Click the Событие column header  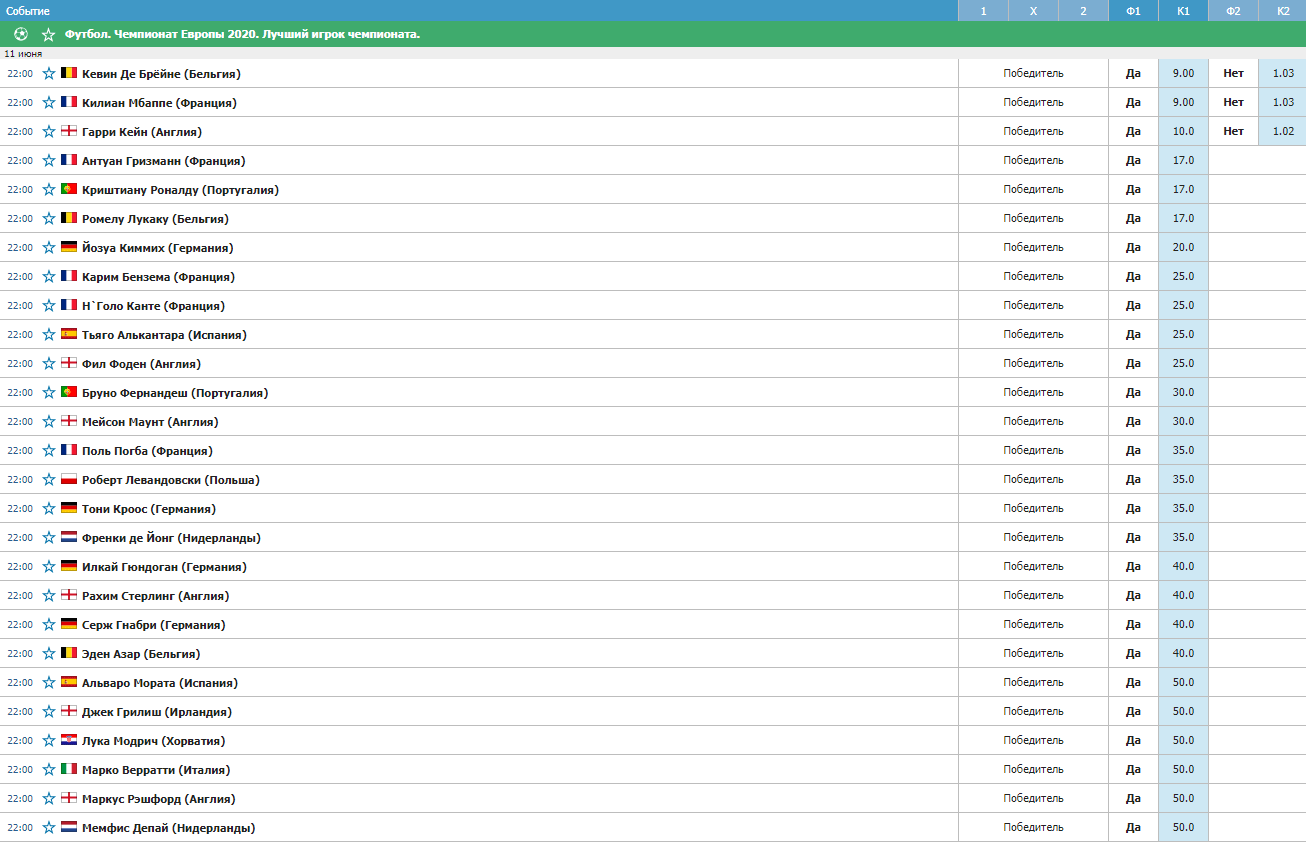click(x=479, y=11)
